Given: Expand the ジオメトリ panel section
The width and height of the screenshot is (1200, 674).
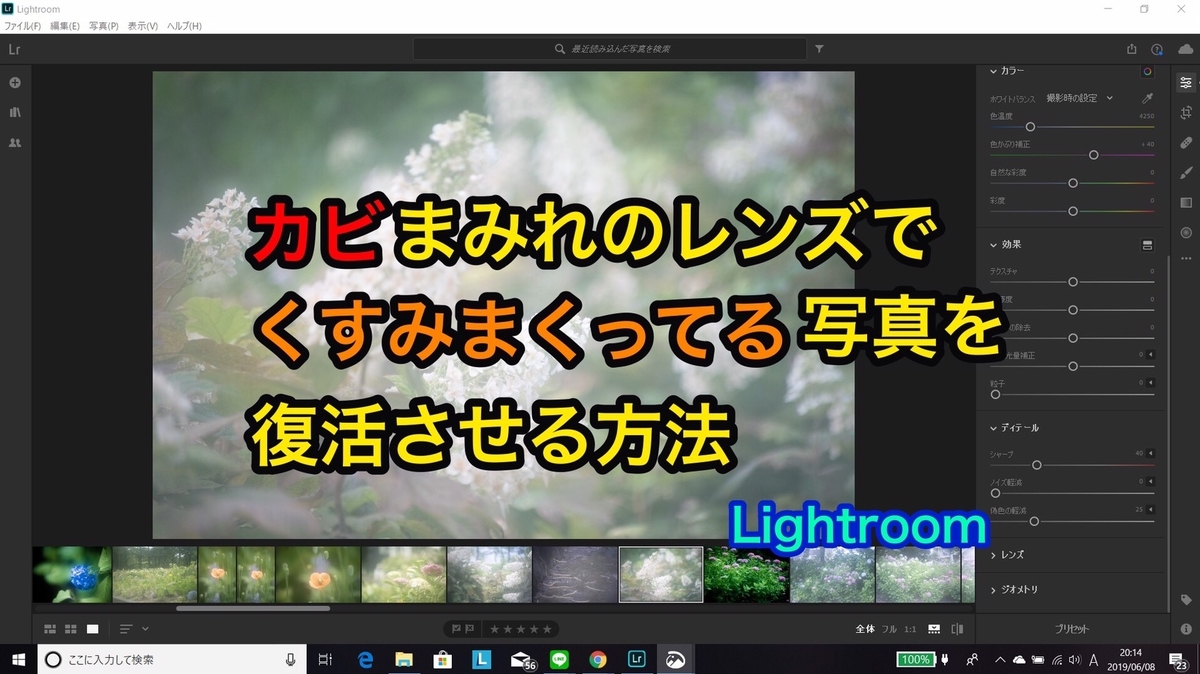Looking at the screenshot, I should [994, 590].
